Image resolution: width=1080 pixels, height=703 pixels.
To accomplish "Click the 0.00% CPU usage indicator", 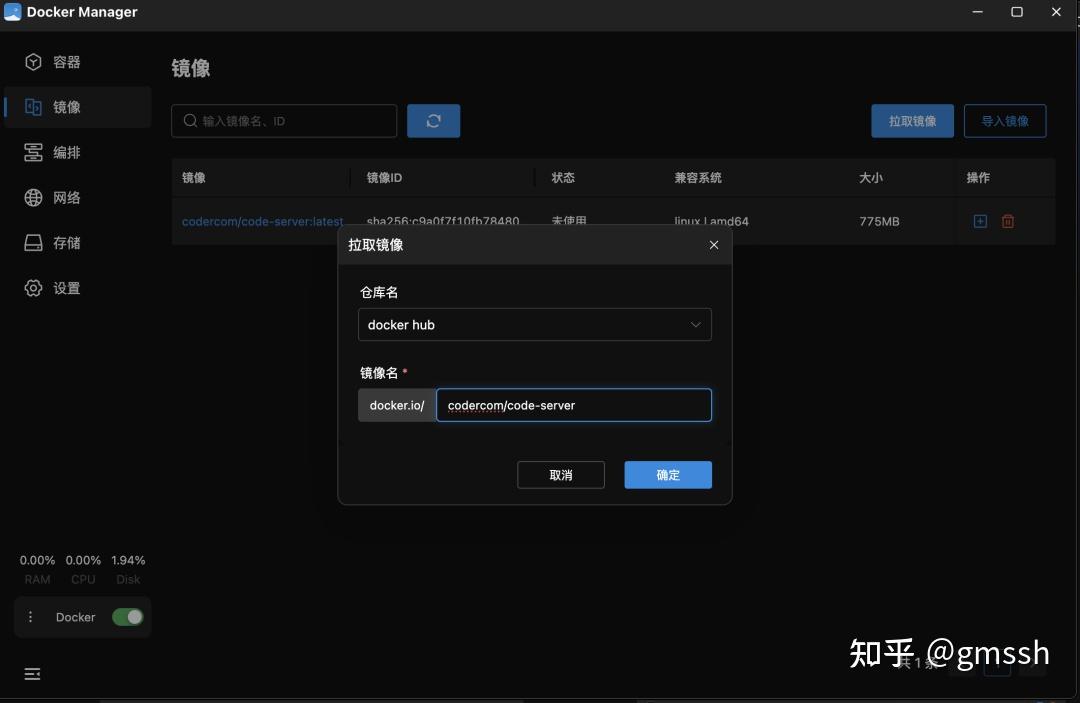I will (x=83, y=569).
